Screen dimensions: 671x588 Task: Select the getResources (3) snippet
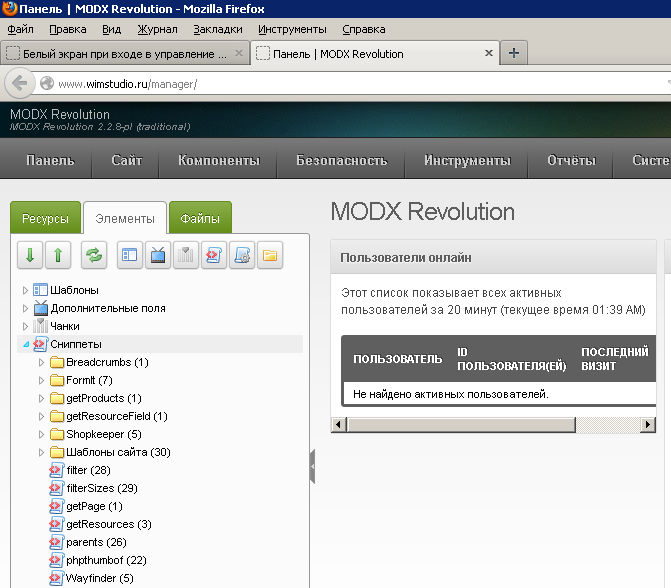point(109,524)
